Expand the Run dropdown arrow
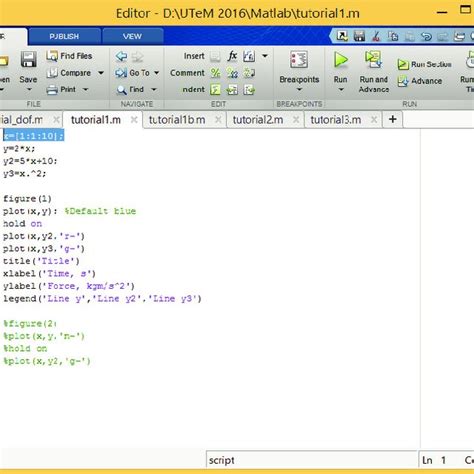 pos(341,90)
